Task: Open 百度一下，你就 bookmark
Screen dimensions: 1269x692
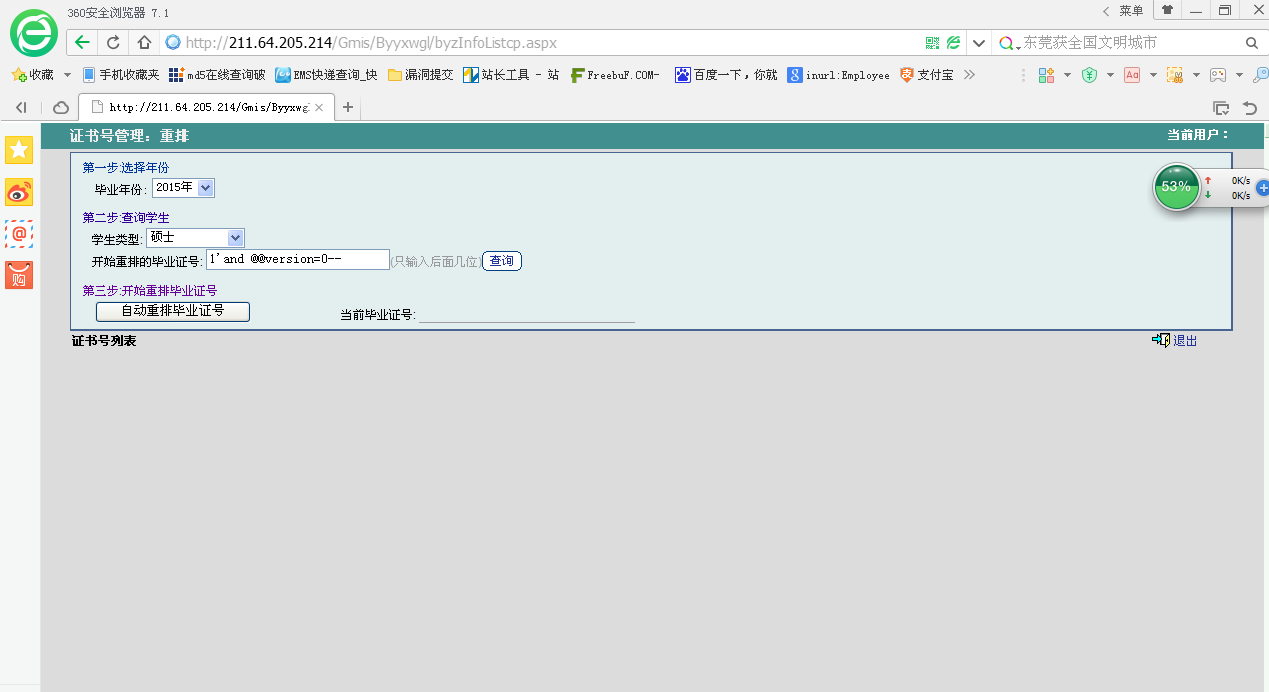Action: (726, 75)
